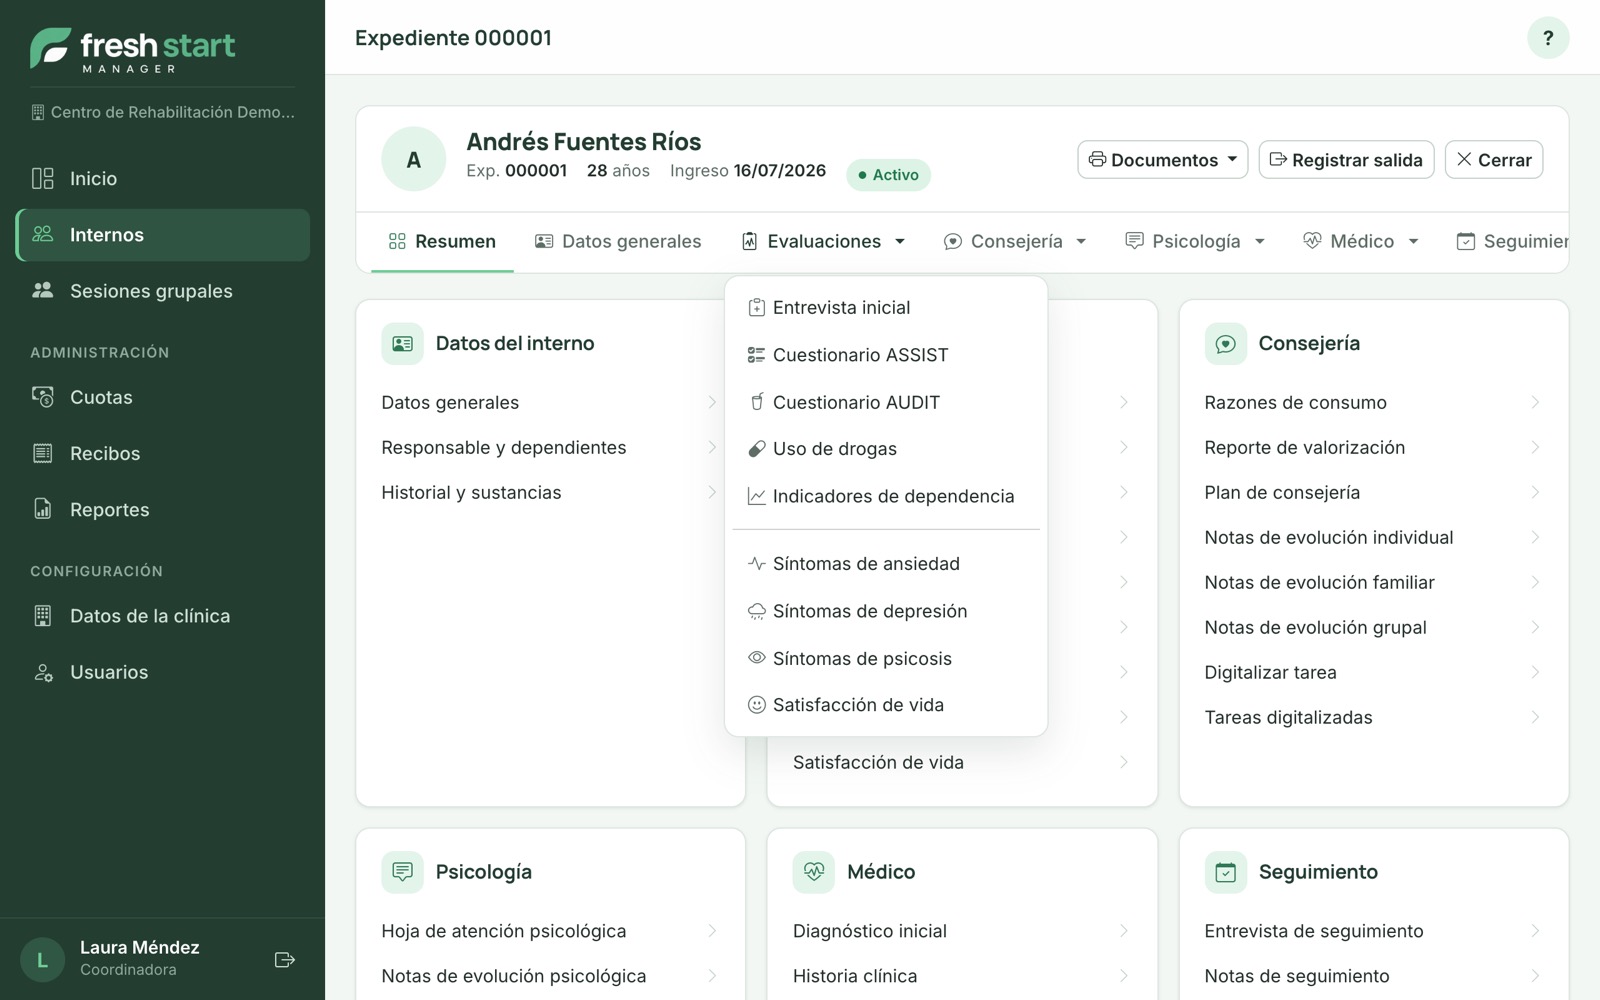Click the Cerrar button
The height and width of the screenshot is (1000, 1600).
click(1494, 160)
